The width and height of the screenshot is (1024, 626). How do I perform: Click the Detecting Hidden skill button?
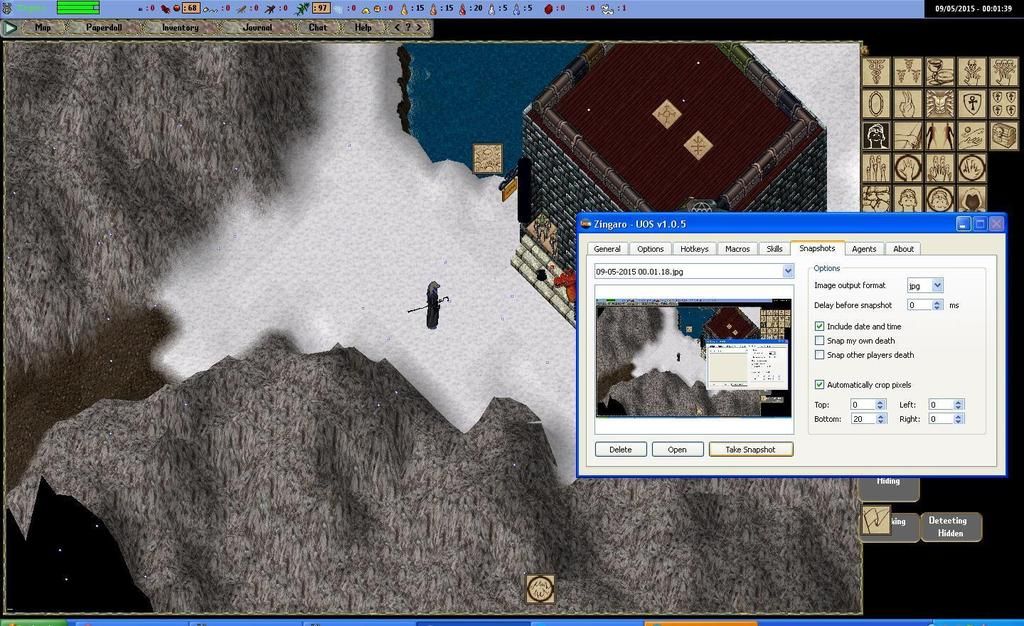coord(947,527)
